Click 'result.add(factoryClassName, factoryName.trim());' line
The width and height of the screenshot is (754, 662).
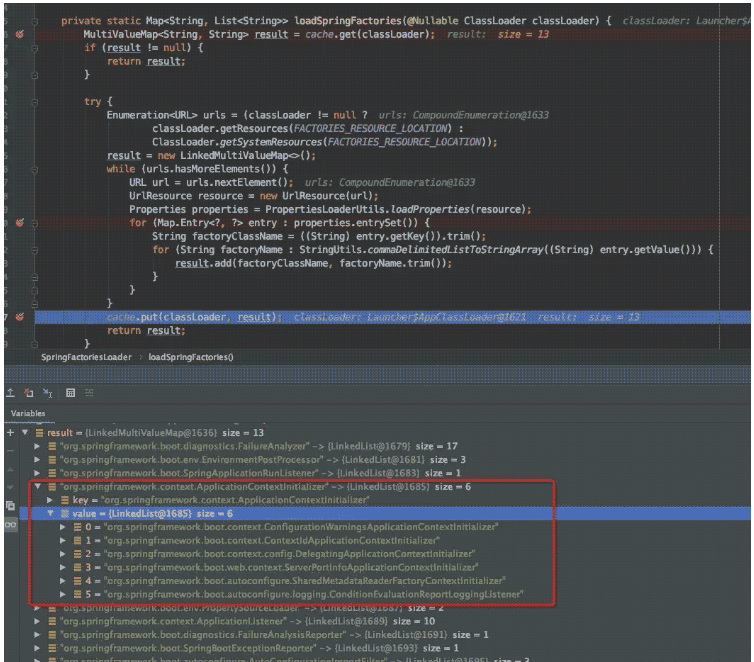tap(314, 263)
